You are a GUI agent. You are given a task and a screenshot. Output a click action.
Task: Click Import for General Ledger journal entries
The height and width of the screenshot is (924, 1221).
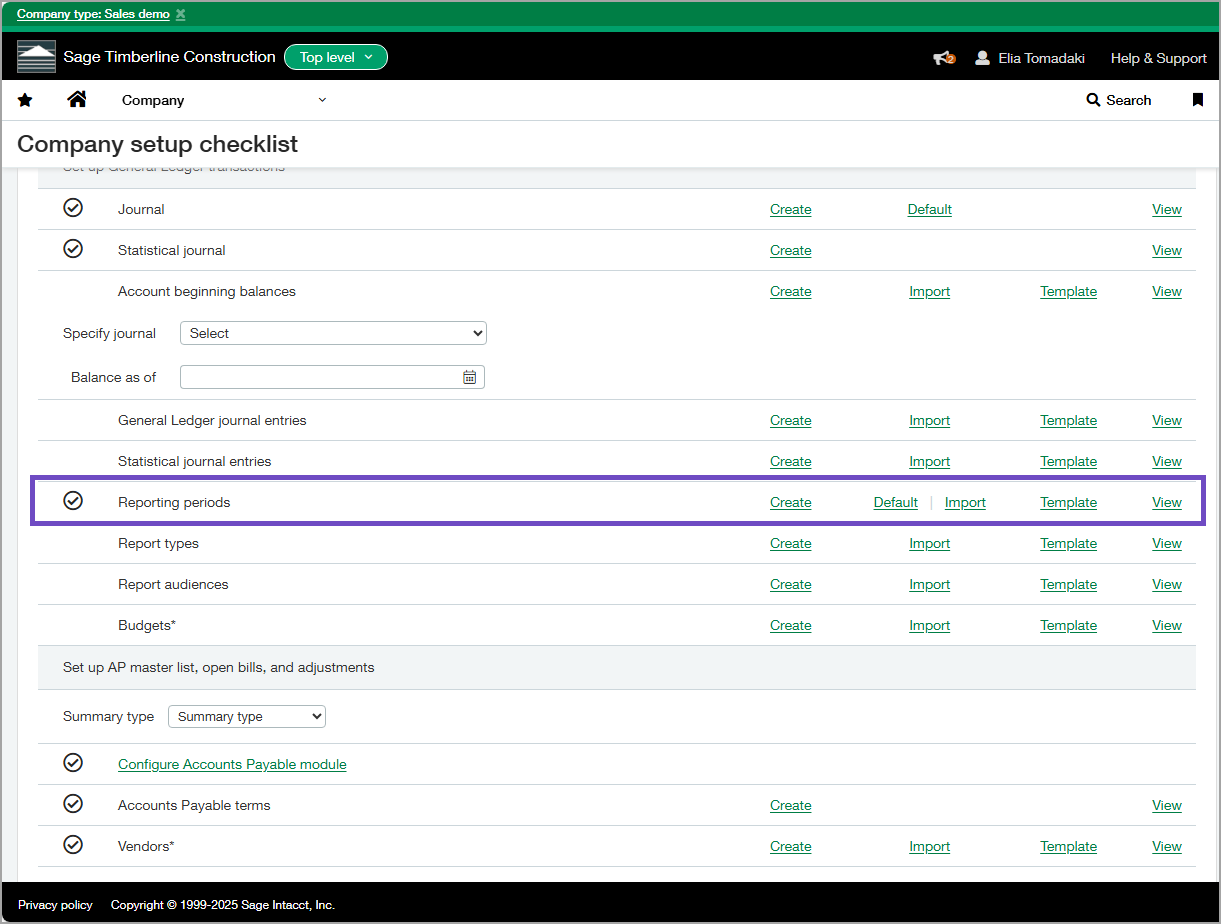pyautogui.click(x=929, y=420)
